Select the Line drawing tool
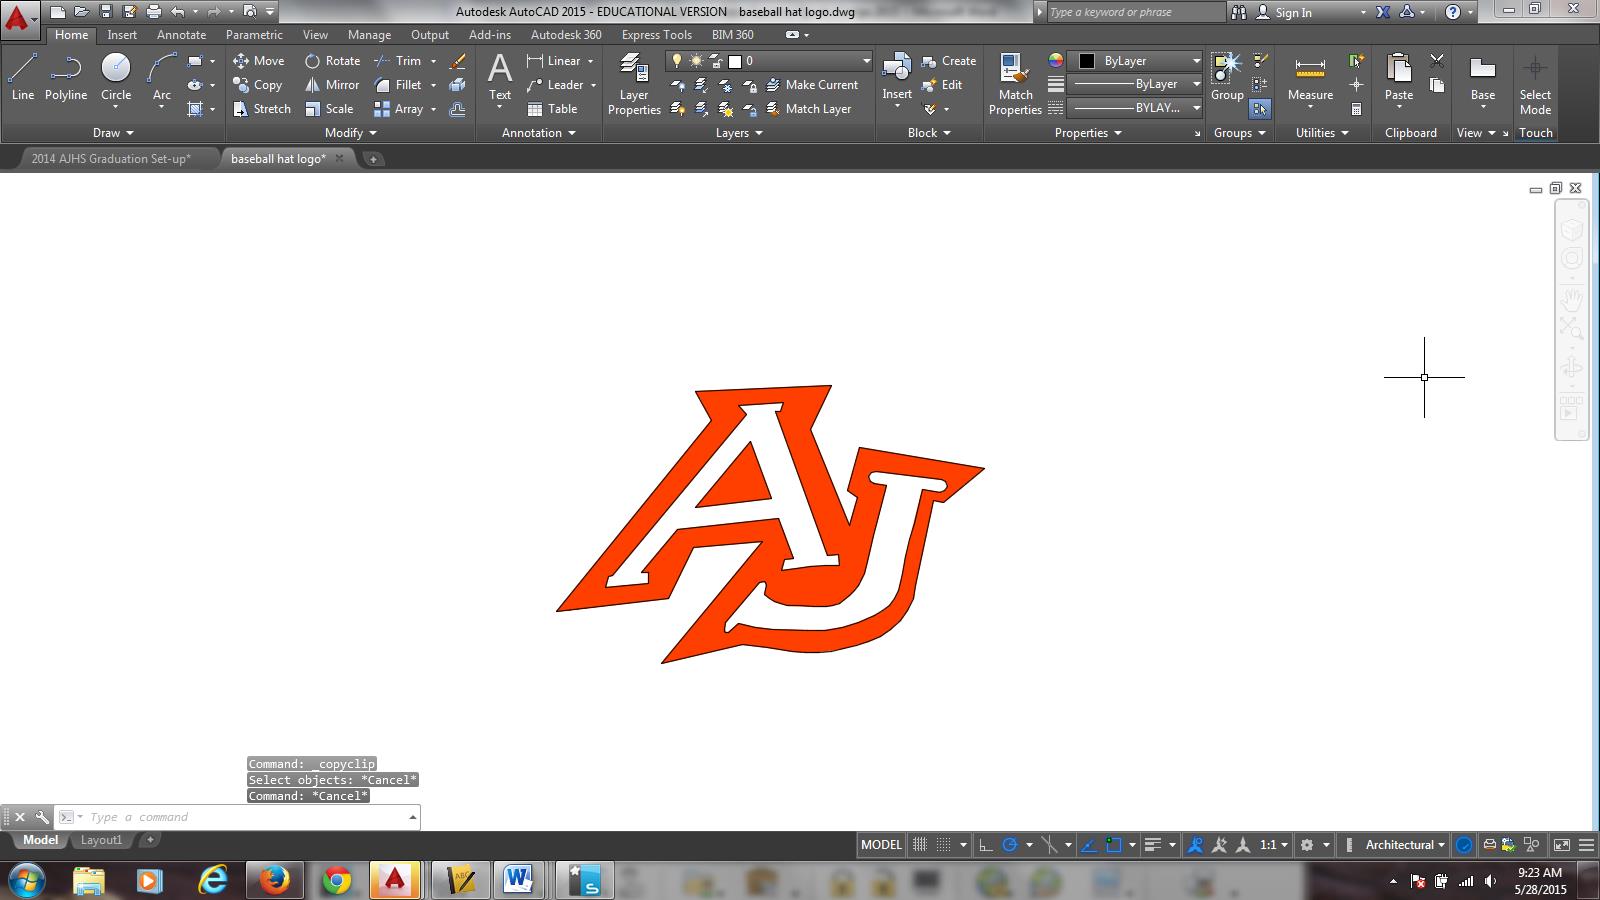 pyautogui.click(x=22, y=77)
